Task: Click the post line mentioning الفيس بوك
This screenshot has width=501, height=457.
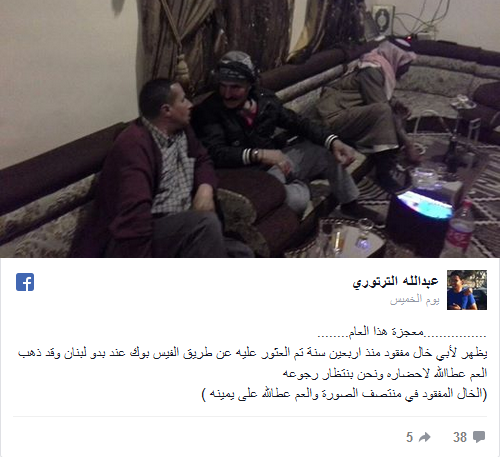Action: point(252,353)
